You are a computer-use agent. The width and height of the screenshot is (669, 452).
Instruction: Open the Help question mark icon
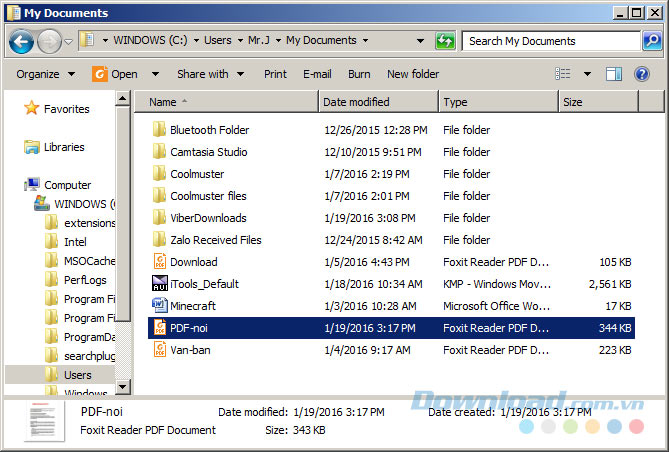642,74
